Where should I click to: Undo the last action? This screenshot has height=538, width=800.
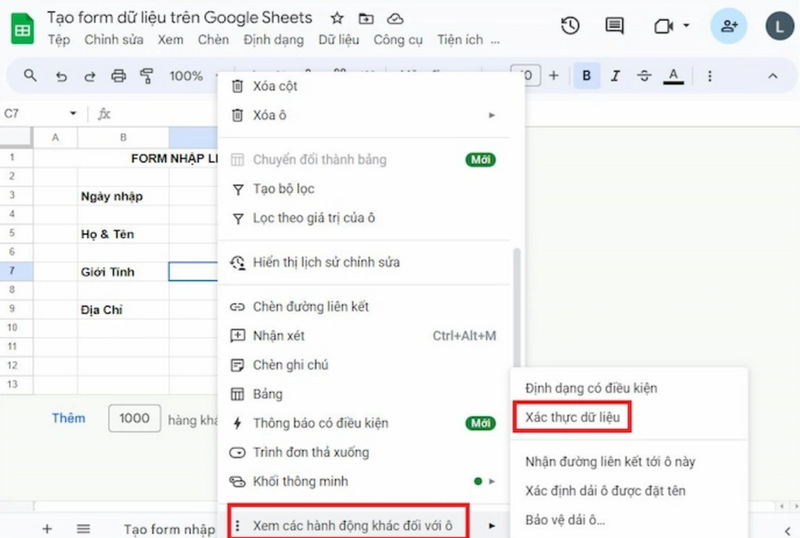[61, 77]
